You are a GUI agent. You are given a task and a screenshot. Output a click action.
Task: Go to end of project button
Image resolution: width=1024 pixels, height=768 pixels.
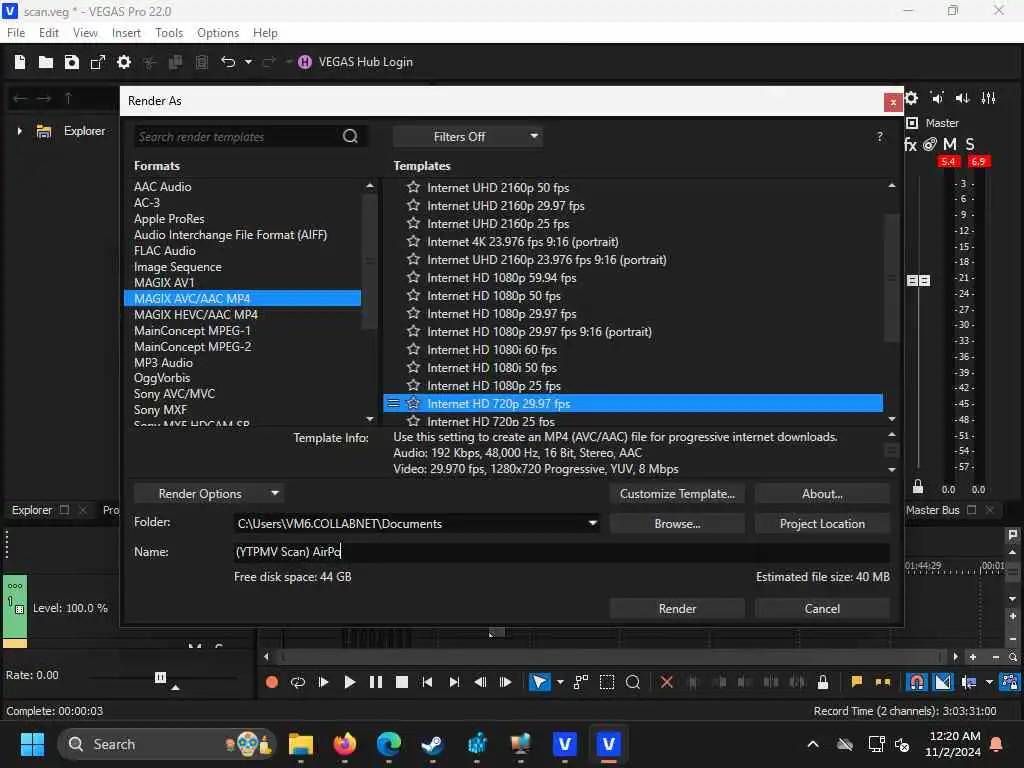click(x=454, y=682)
